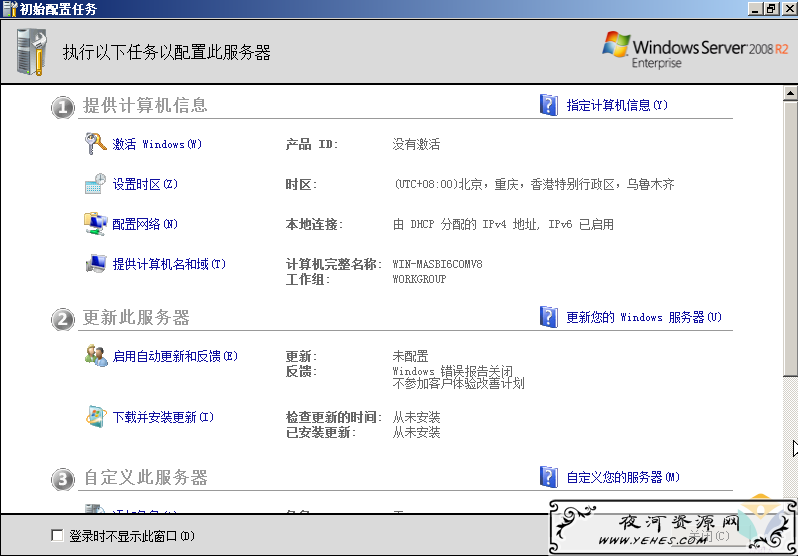Open 激活 Windows(W) link
Screen dimensions: 798x556
[157, 144]
